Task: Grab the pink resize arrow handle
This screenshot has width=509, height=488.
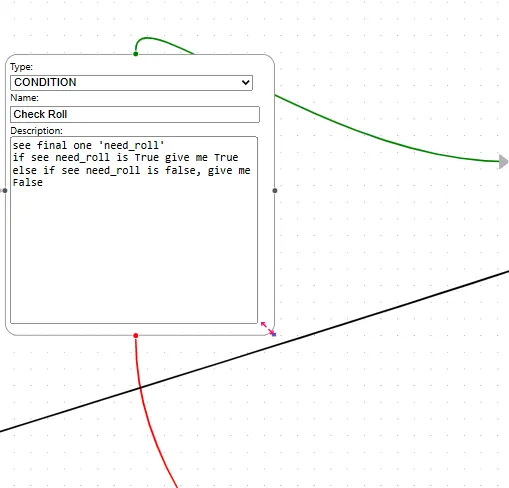Action: 267,328
